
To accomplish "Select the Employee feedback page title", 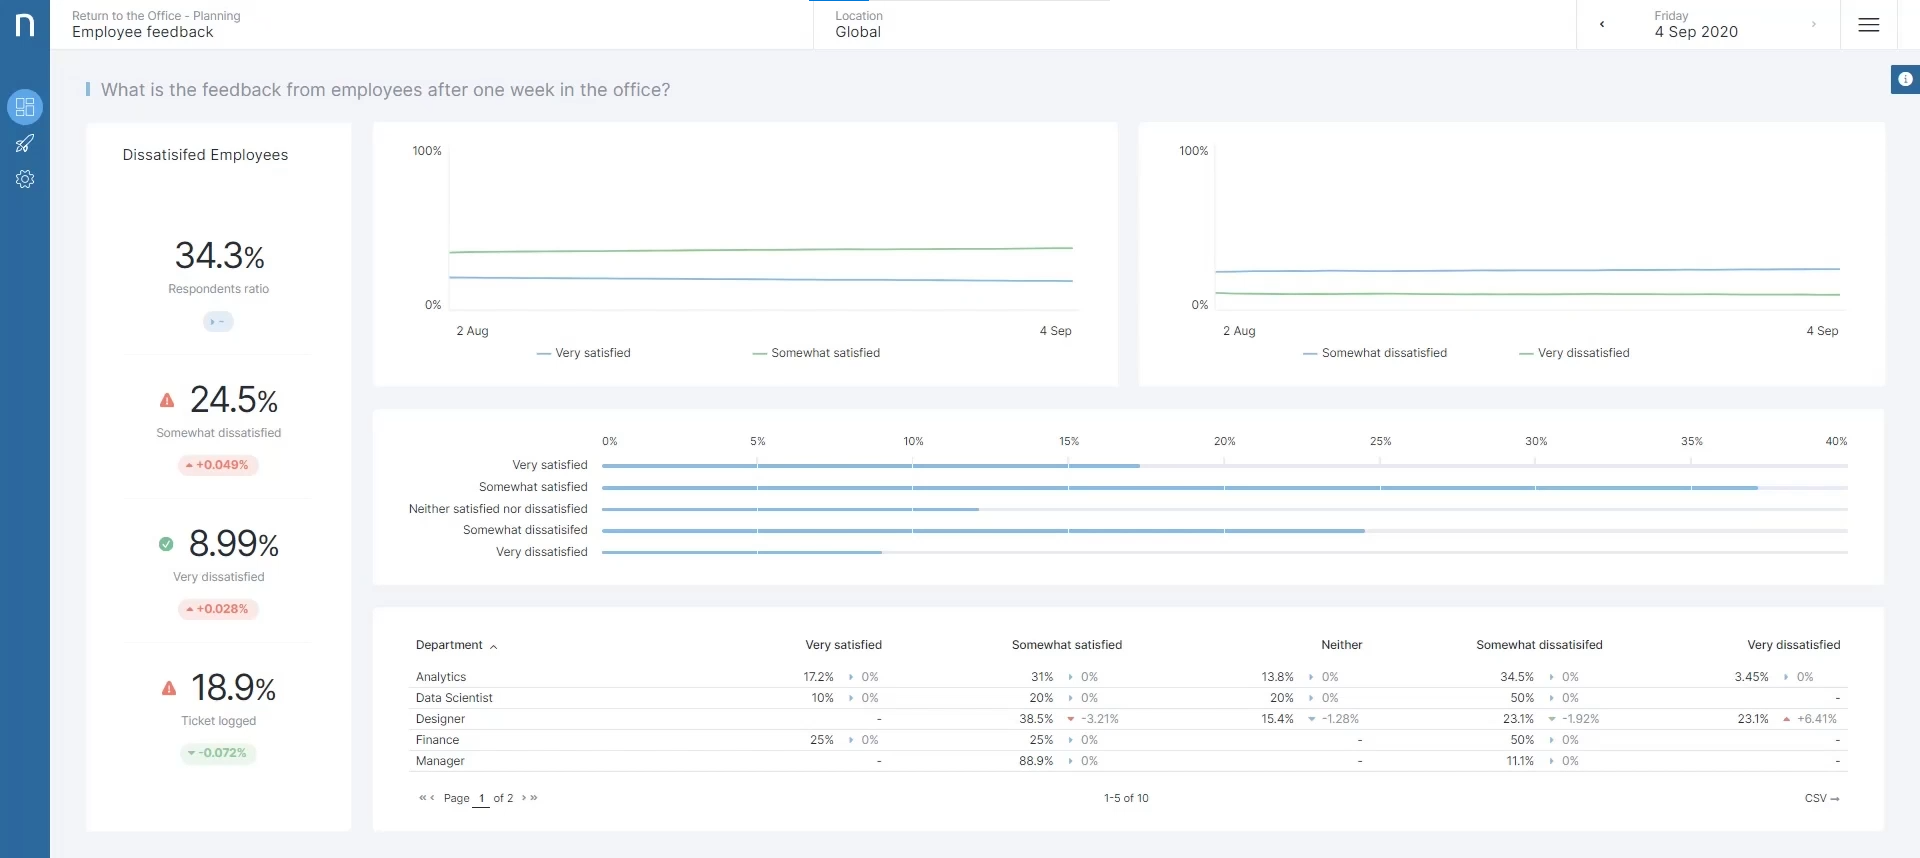I will [143, 32].
